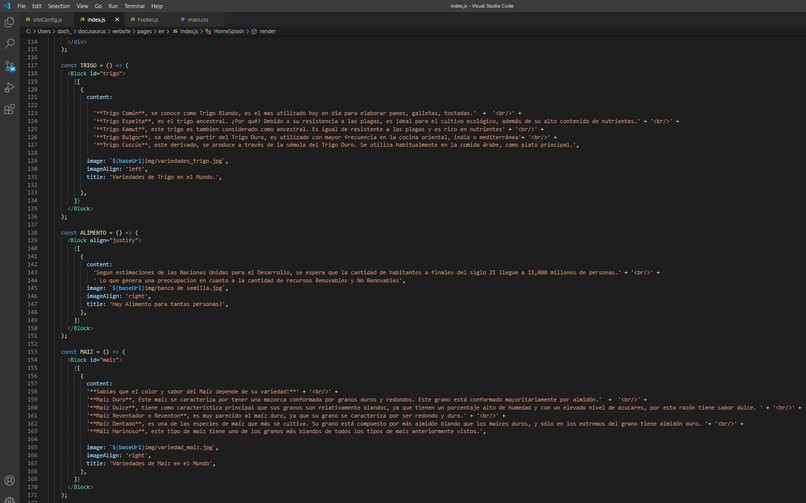Click the 'Maíz Duro' content line
The width and height of the screenshot is (806, 503).
367,399
